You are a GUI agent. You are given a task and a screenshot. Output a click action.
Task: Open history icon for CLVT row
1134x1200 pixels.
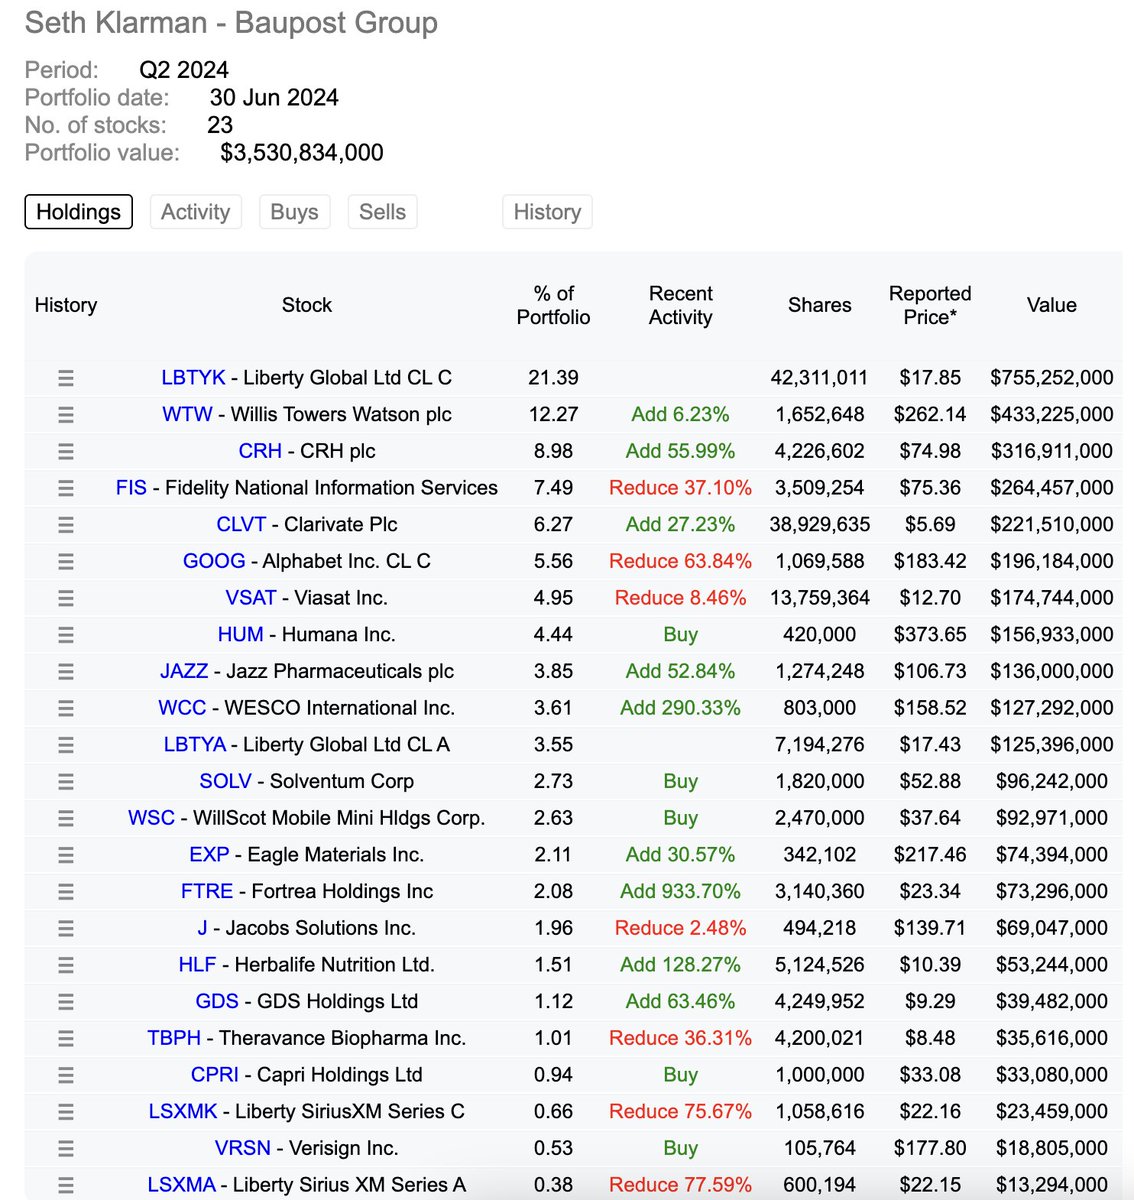pos(66,525)
